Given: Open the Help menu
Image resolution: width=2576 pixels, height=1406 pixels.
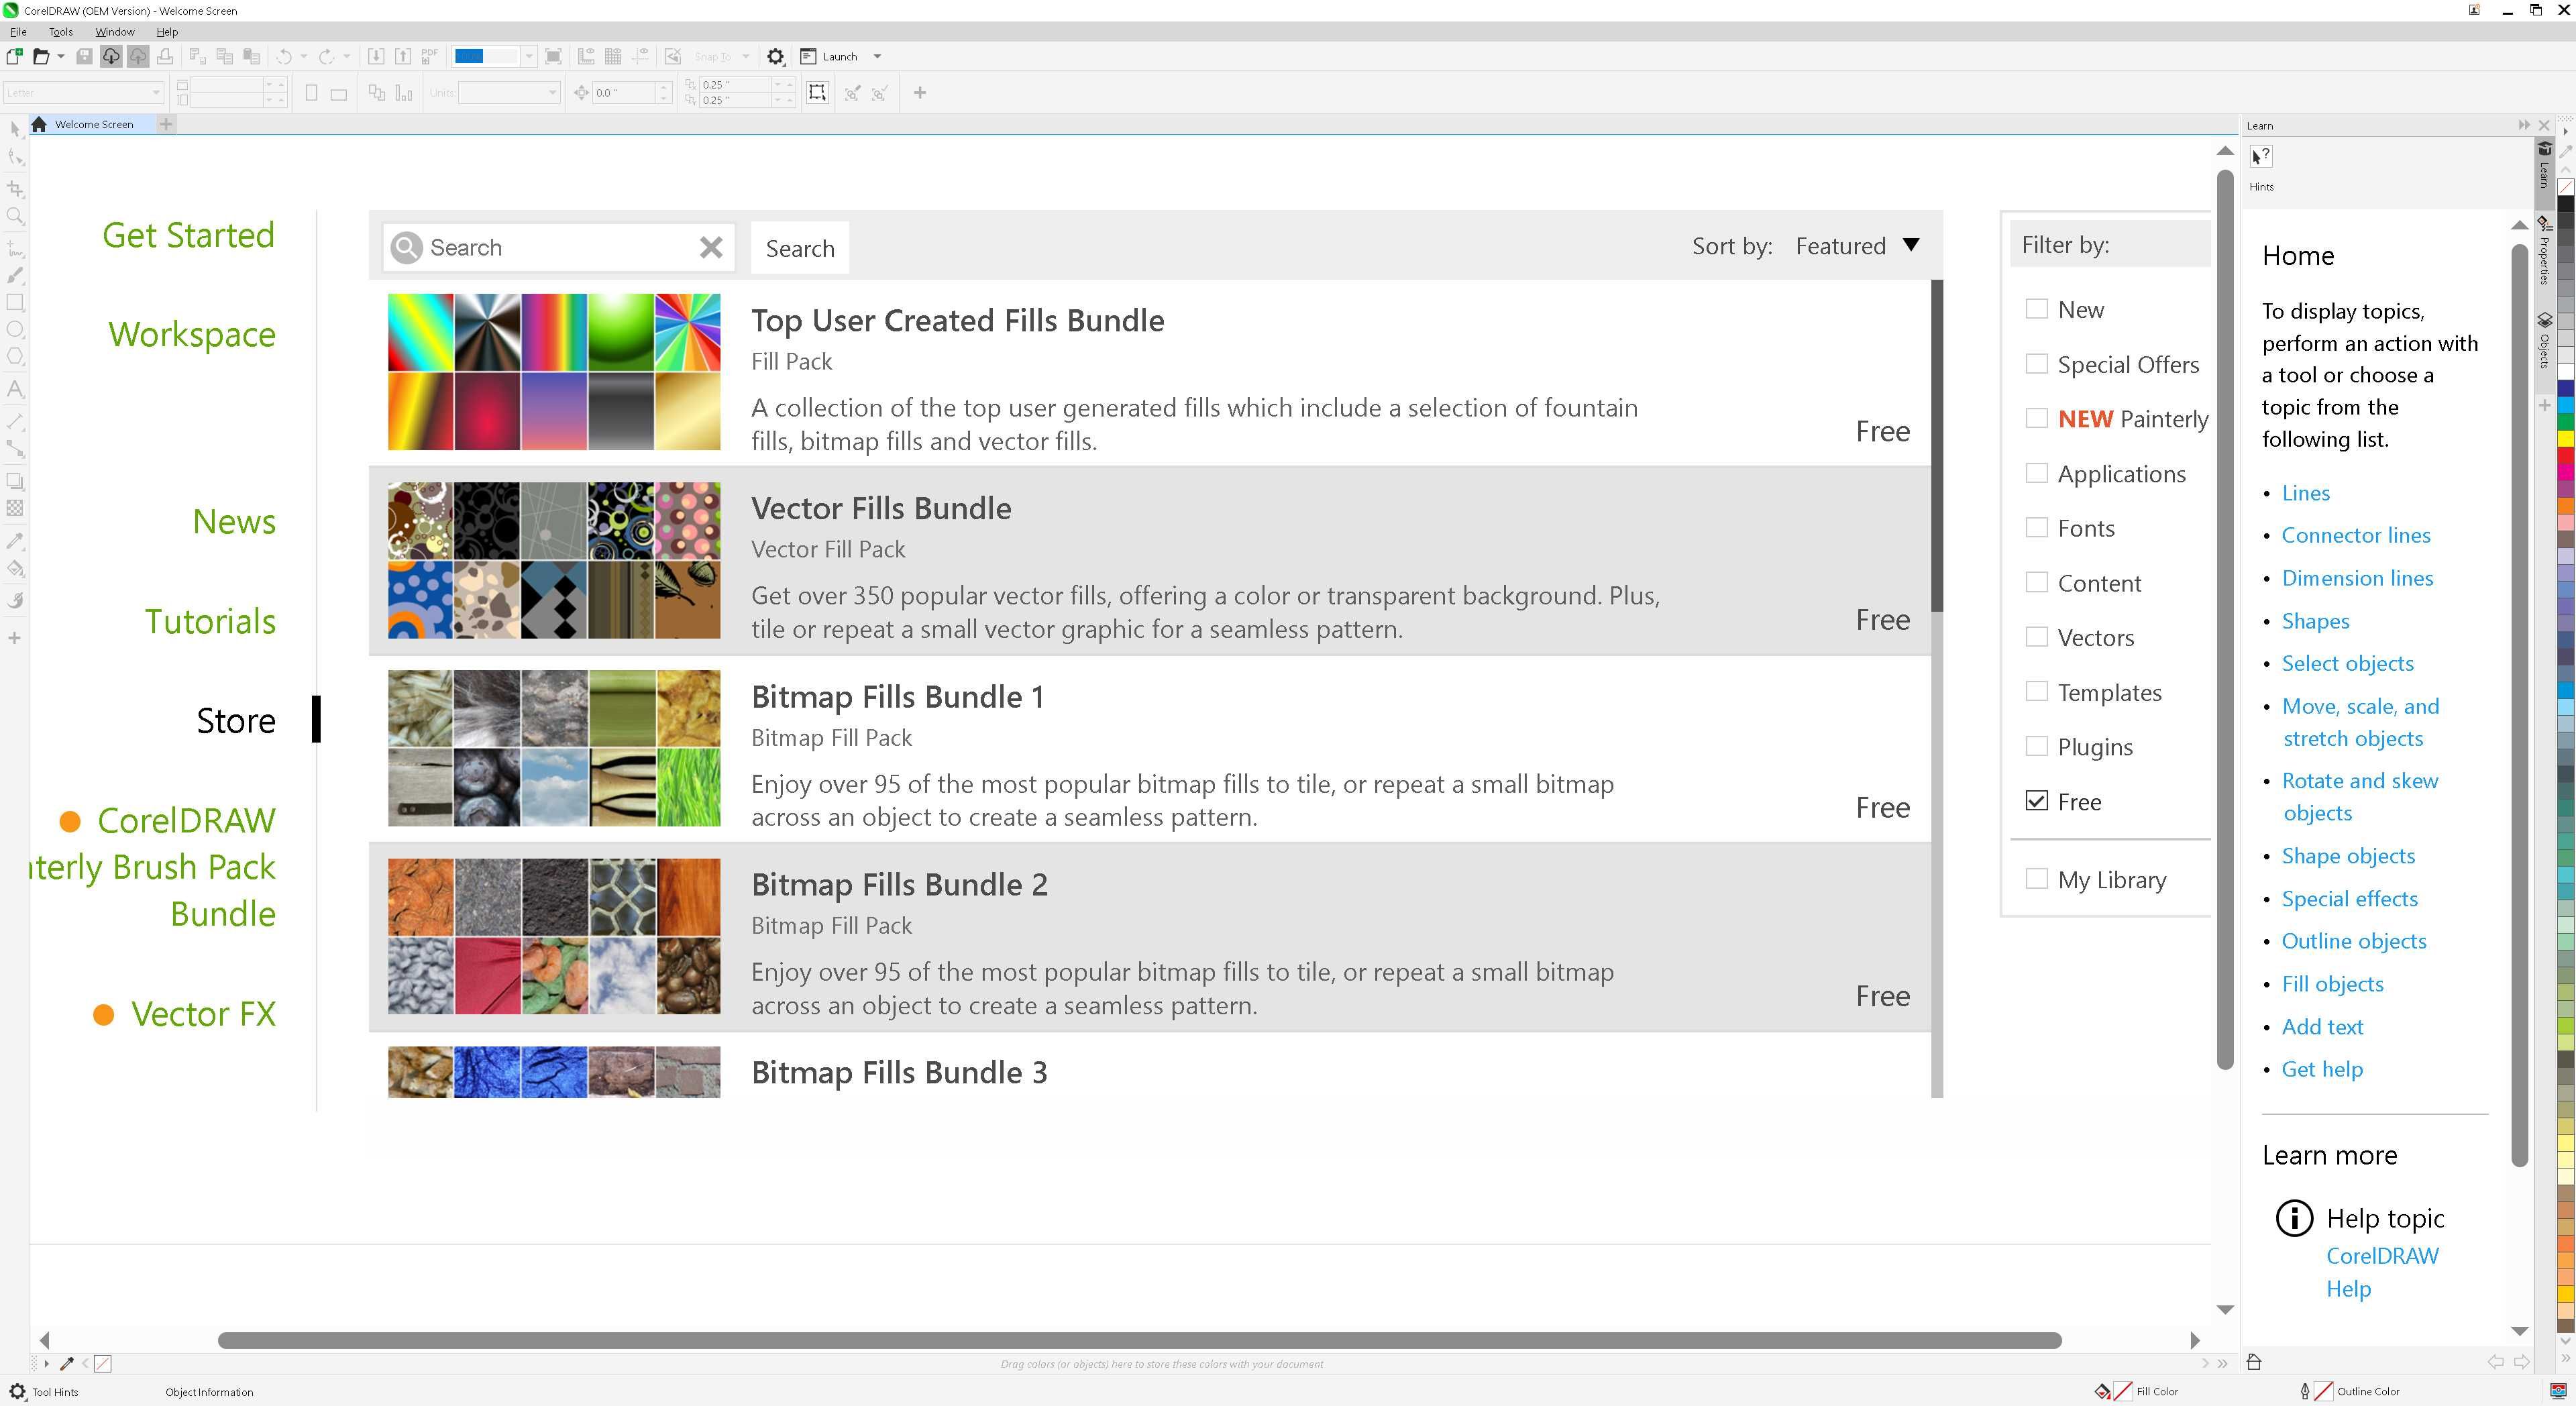Looking at the screenshot, I should tap(167, 32).
